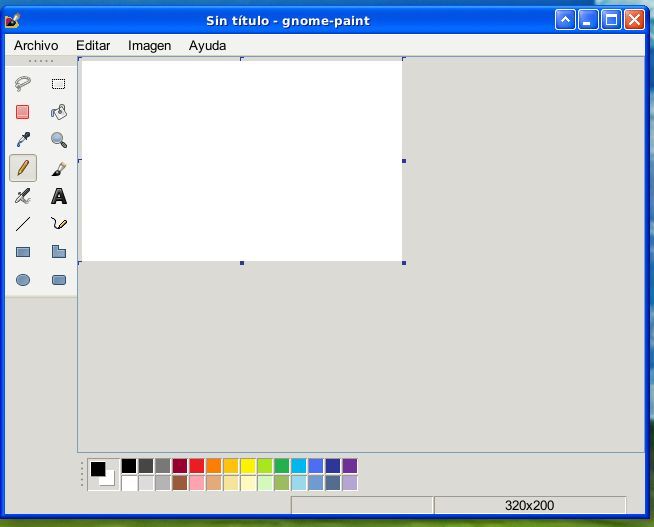Select the airbrush tool
This screenshot has width=654, height=527.
click(23, 196)
